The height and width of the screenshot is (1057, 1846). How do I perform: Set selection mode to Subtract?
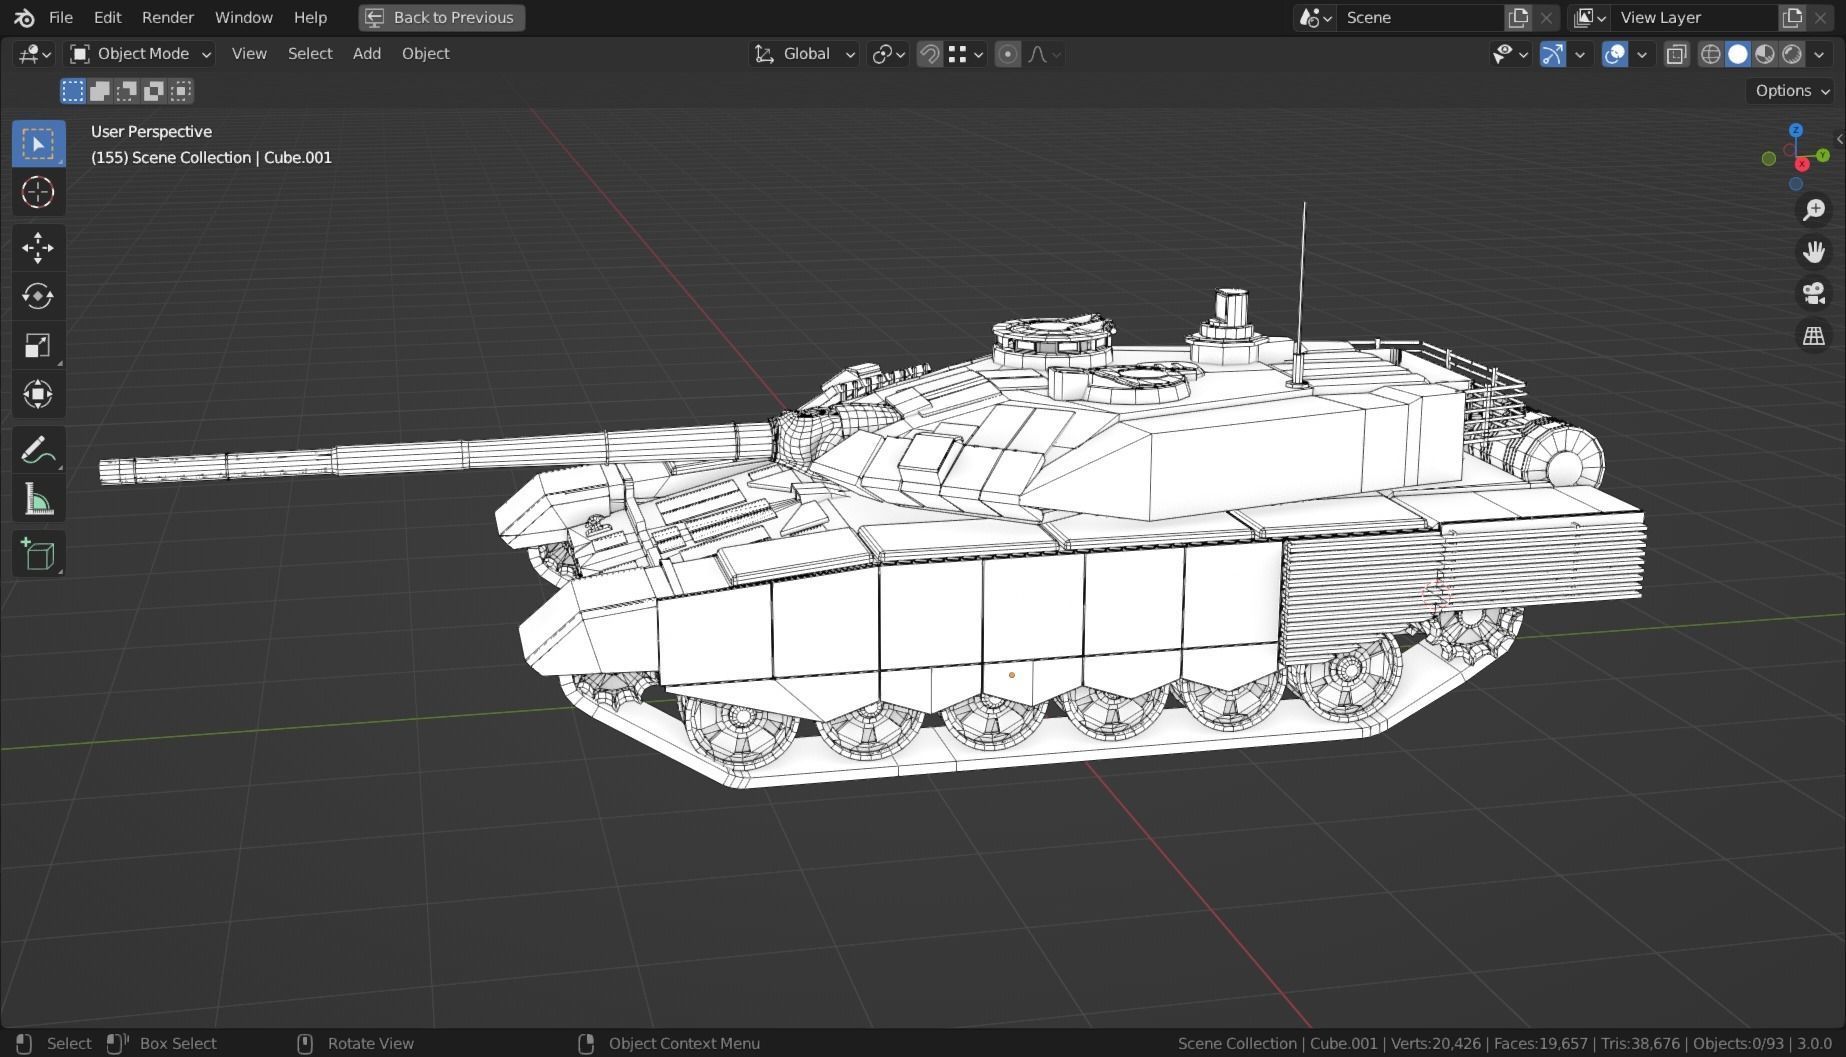coord(127,91)
